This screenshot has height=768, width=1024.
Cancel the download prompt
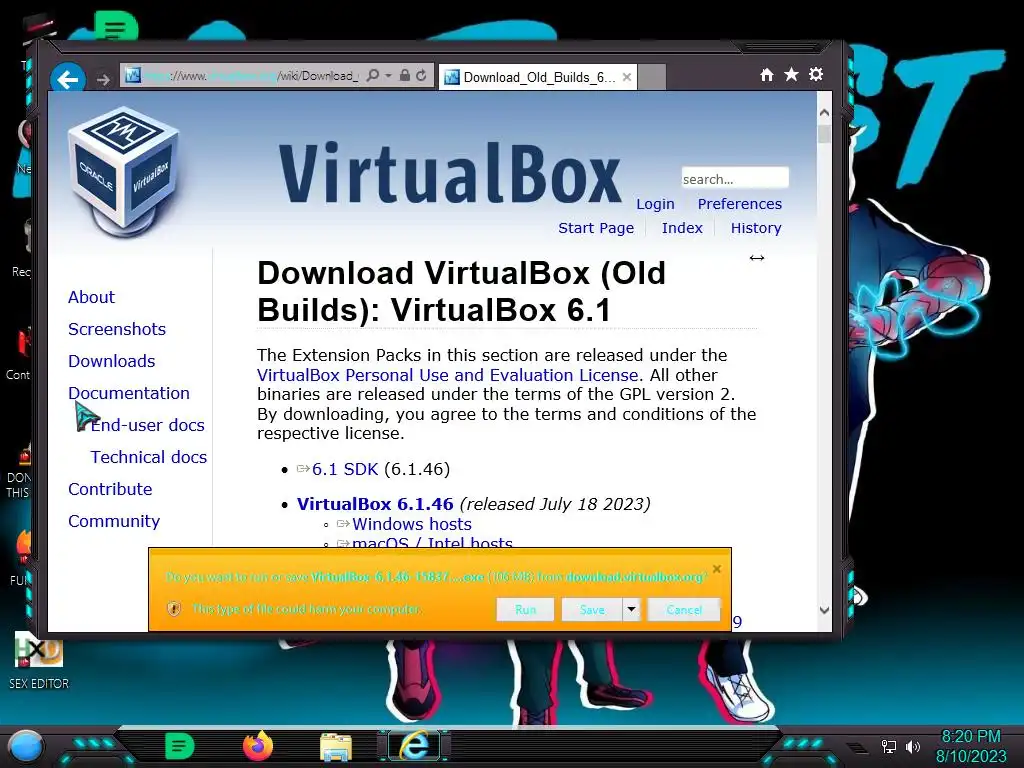tap(684, 610)
